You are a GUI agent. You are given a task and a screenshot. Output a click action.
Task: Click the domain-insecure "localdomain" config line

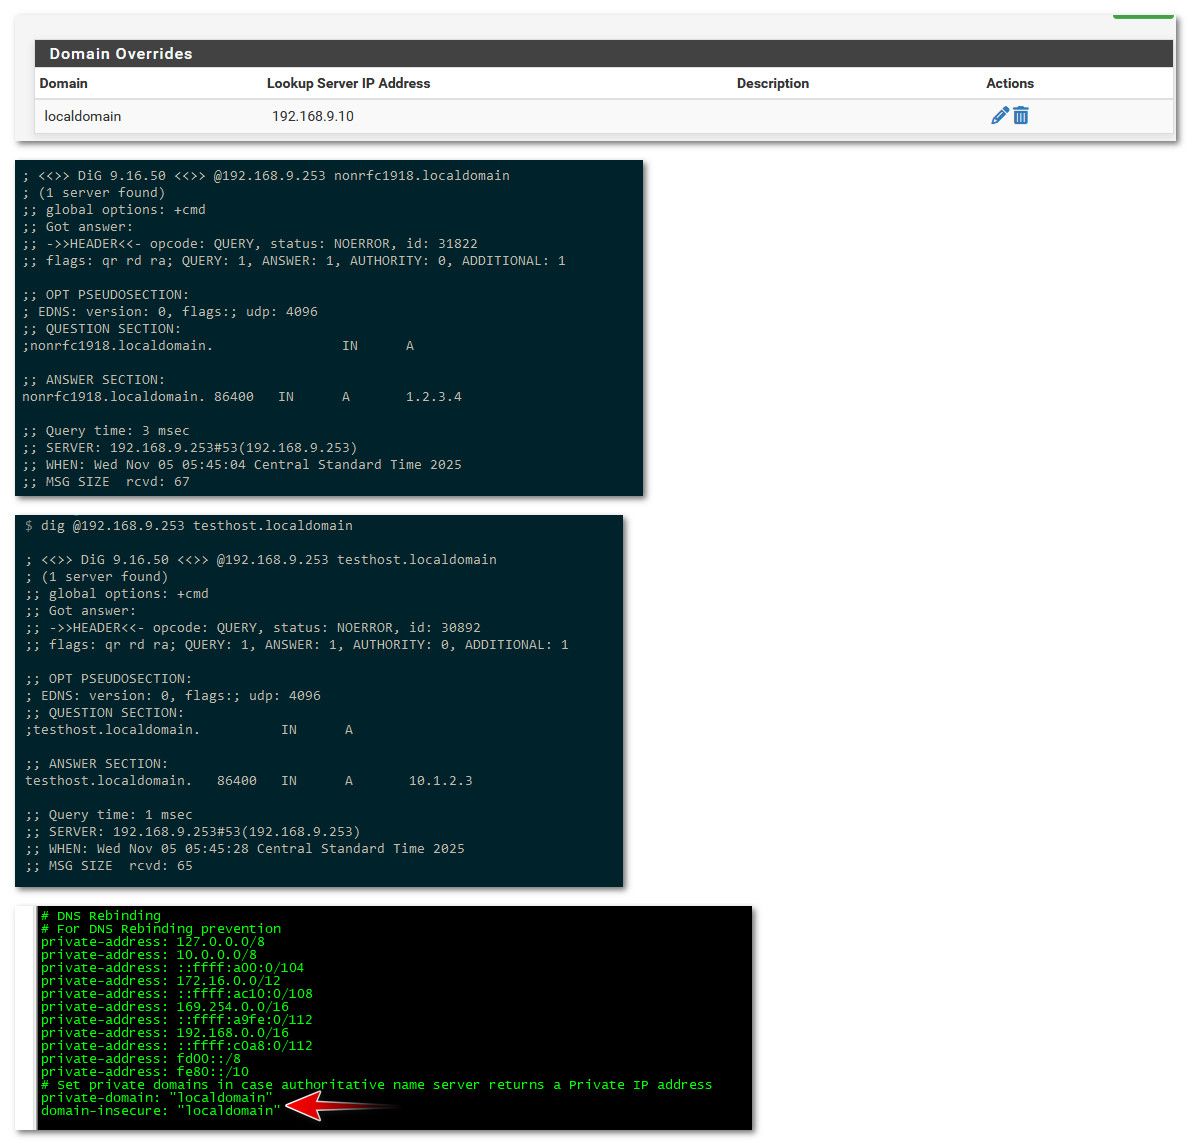[160, 1111]
